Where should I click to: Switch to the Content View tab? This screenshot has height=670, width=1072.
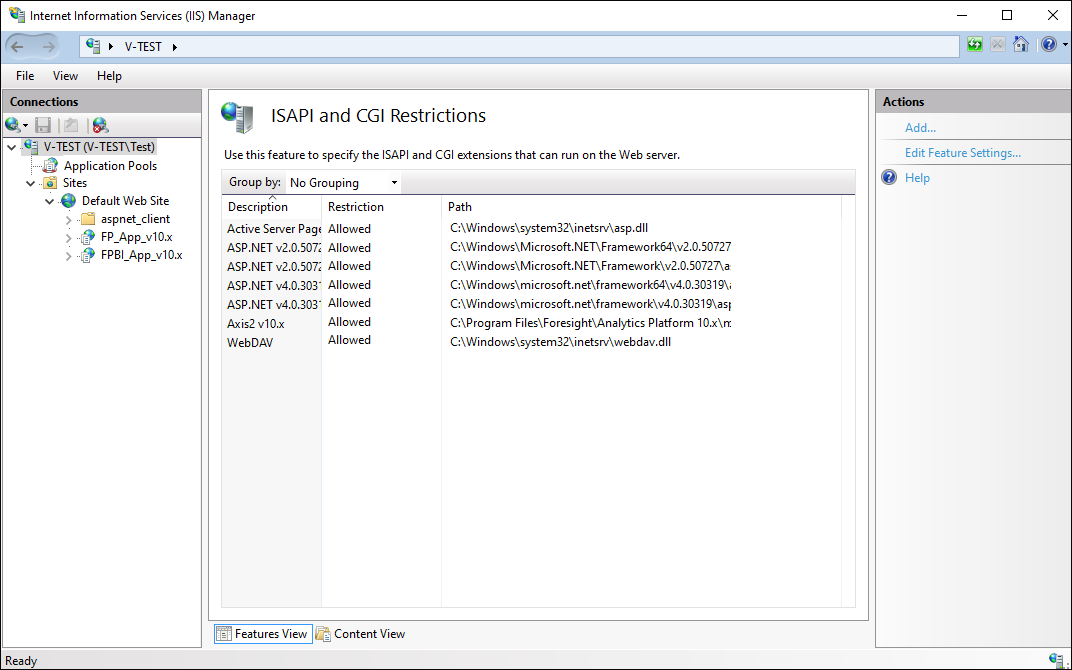point(361,633)
